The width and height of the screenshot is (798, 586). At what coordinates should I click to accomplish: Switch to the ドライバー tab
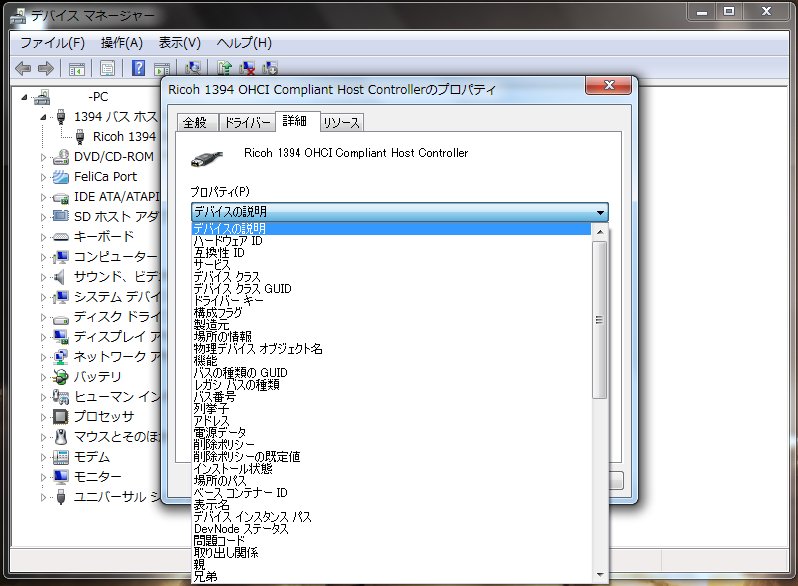[247, 123]
